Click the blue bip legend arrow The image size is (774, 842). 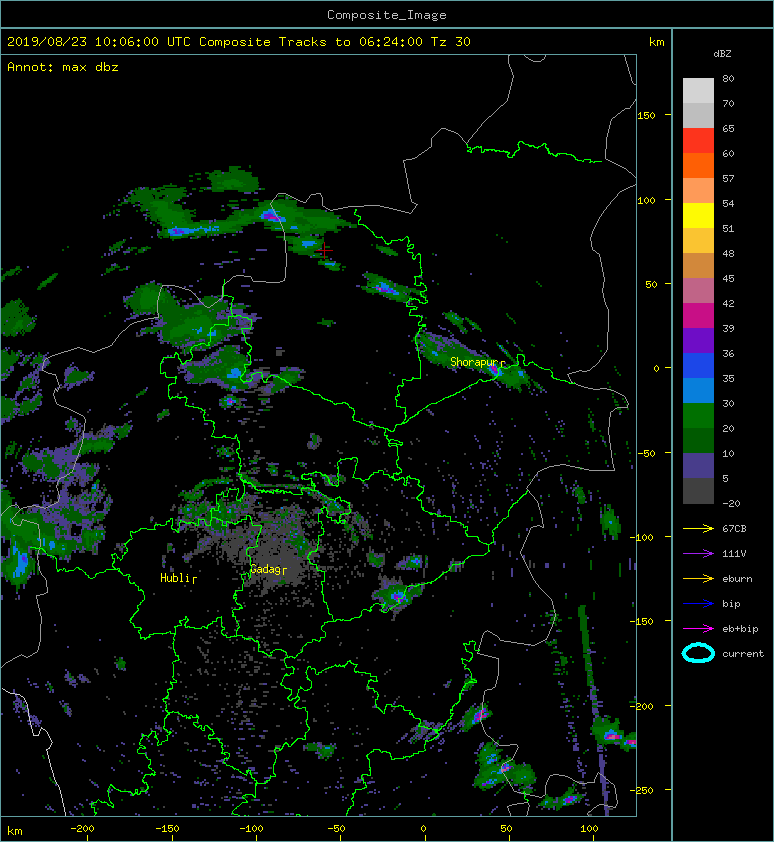coord(698,604)
